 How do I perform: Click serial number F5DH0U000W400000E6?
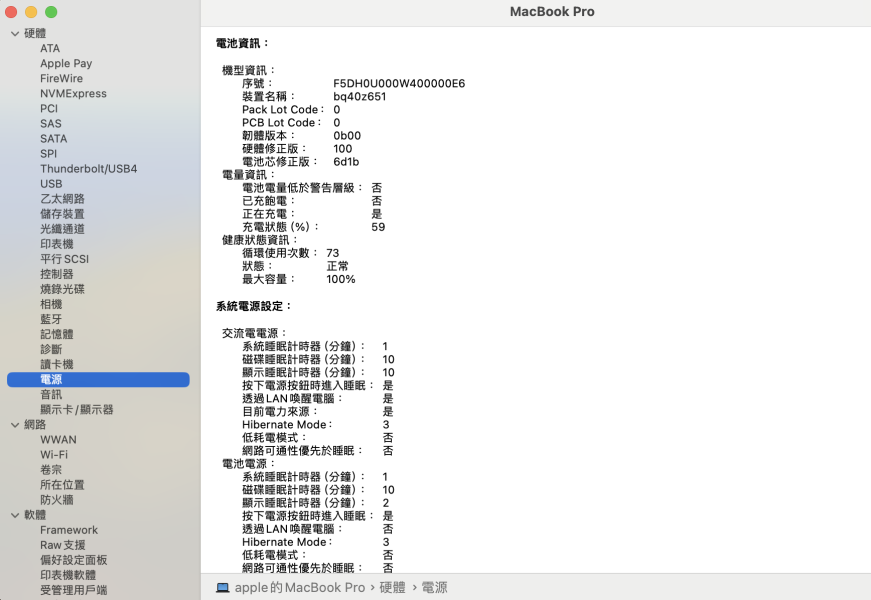(399, 83)
